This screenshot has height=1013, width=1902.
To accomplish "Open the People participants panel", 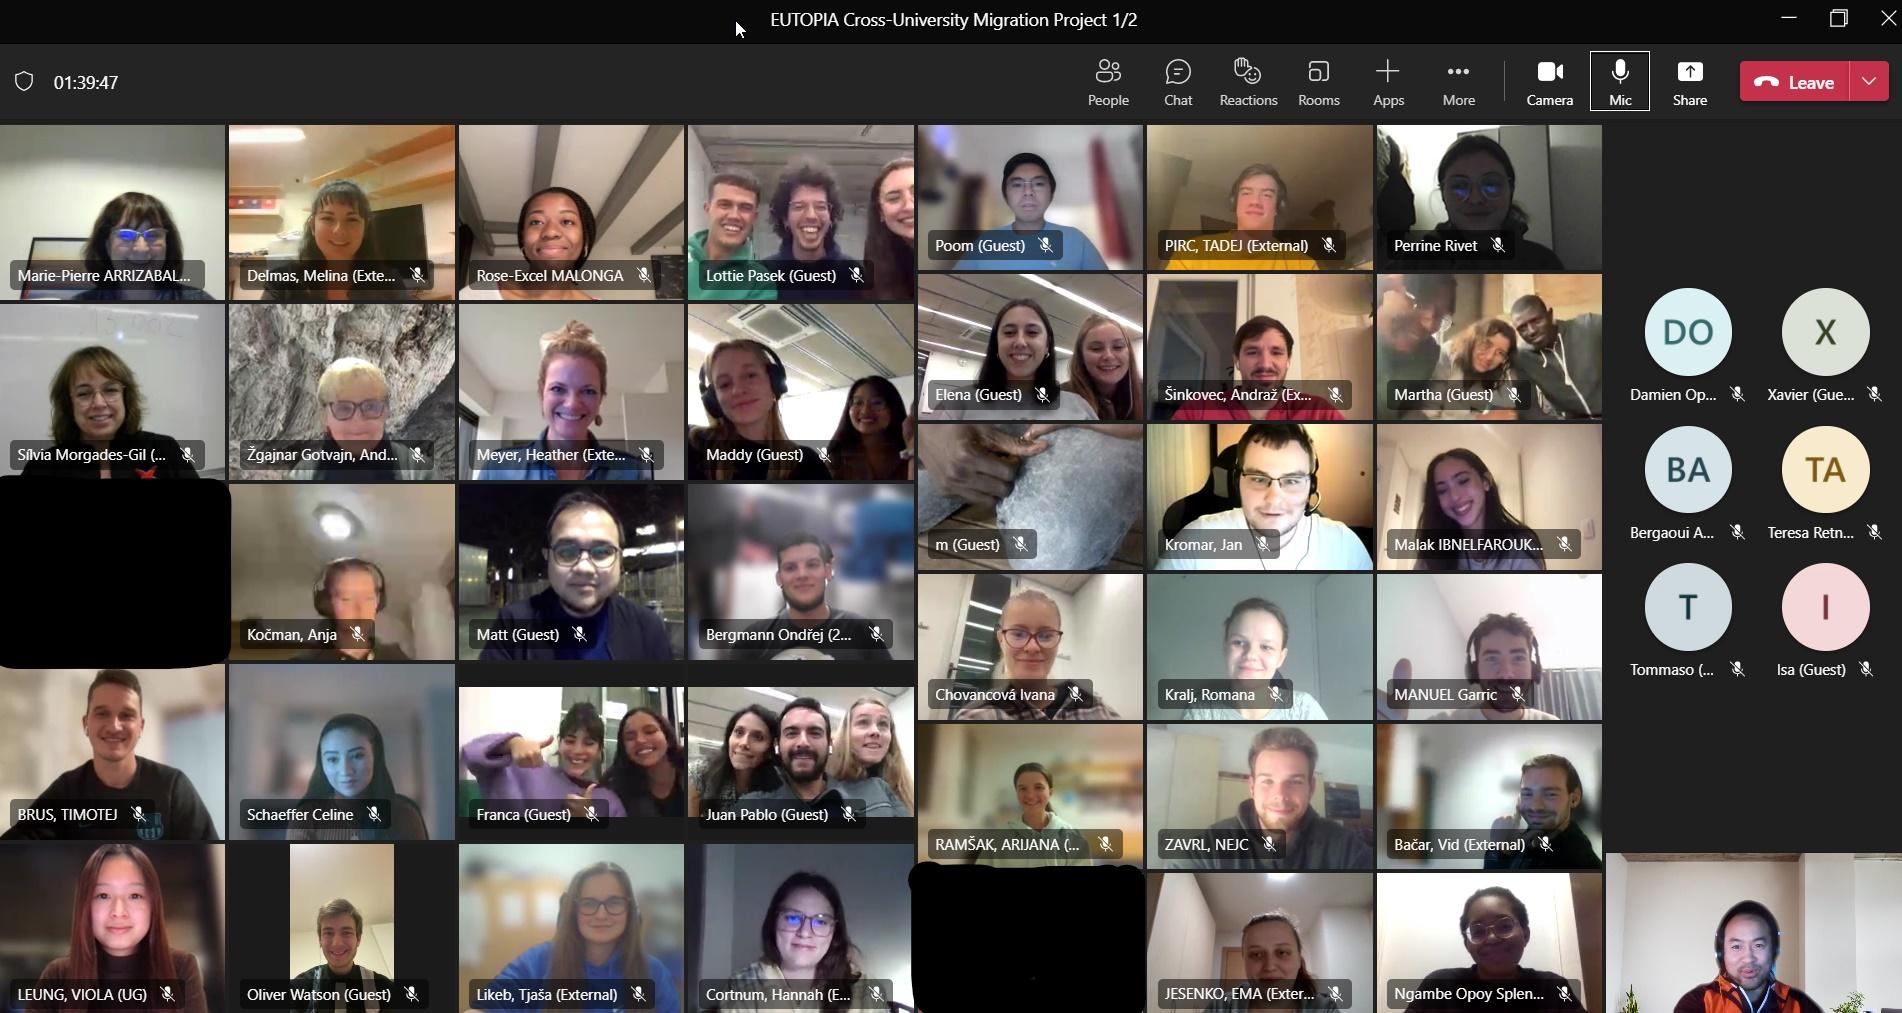I will coord(1108,82).
